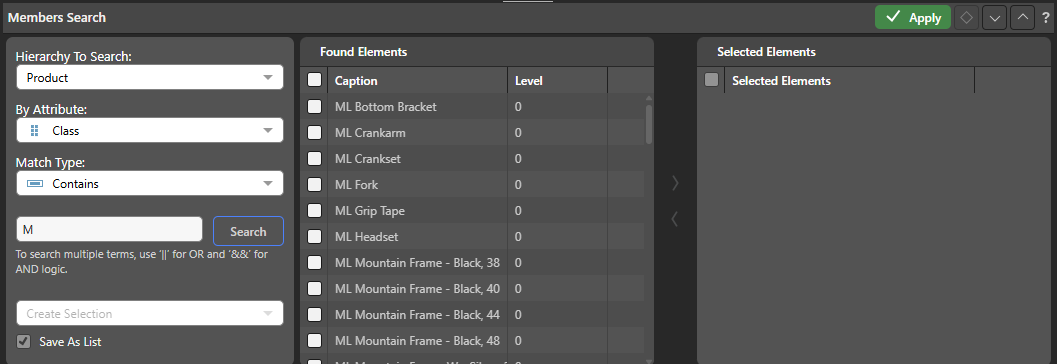The height and width of the screenshot is (364, 1057).
Task: Sort by the Caption column header
Action: point(356,81)
